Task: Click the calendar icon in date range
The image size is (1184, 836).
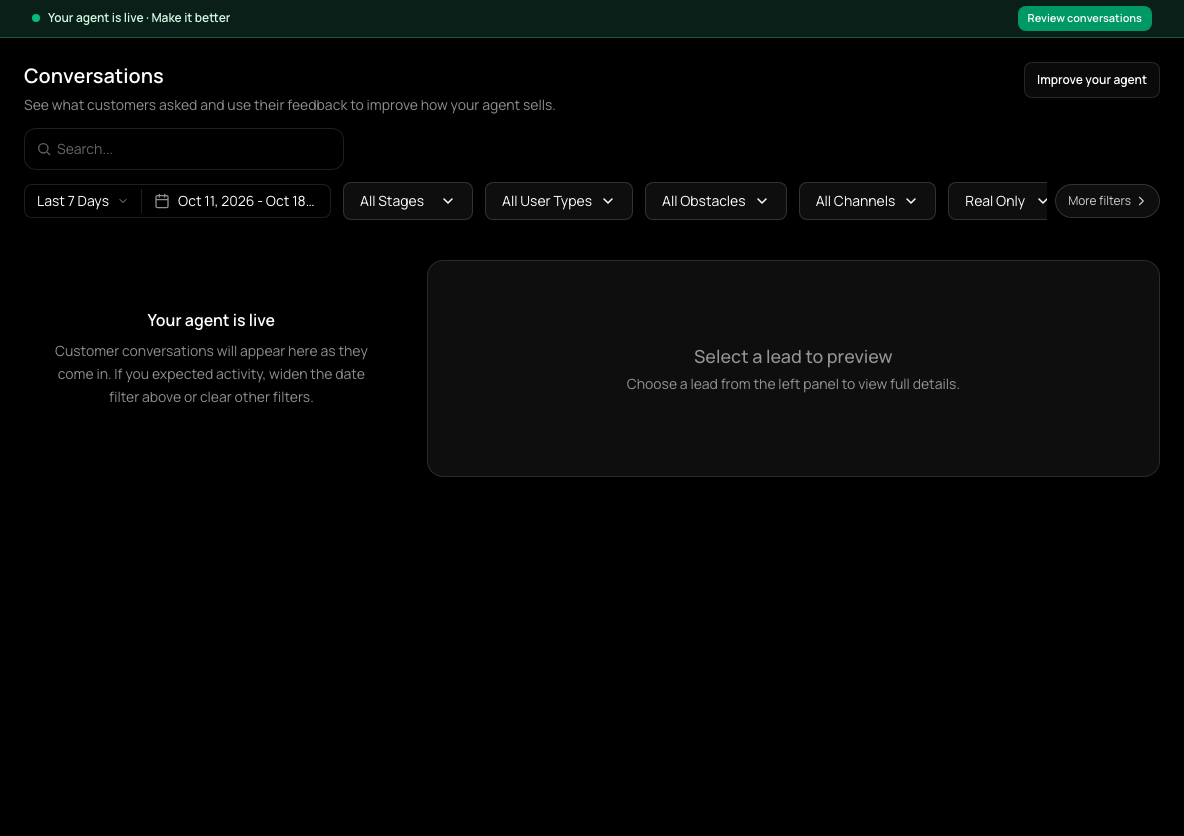Action: coord(162,201)
